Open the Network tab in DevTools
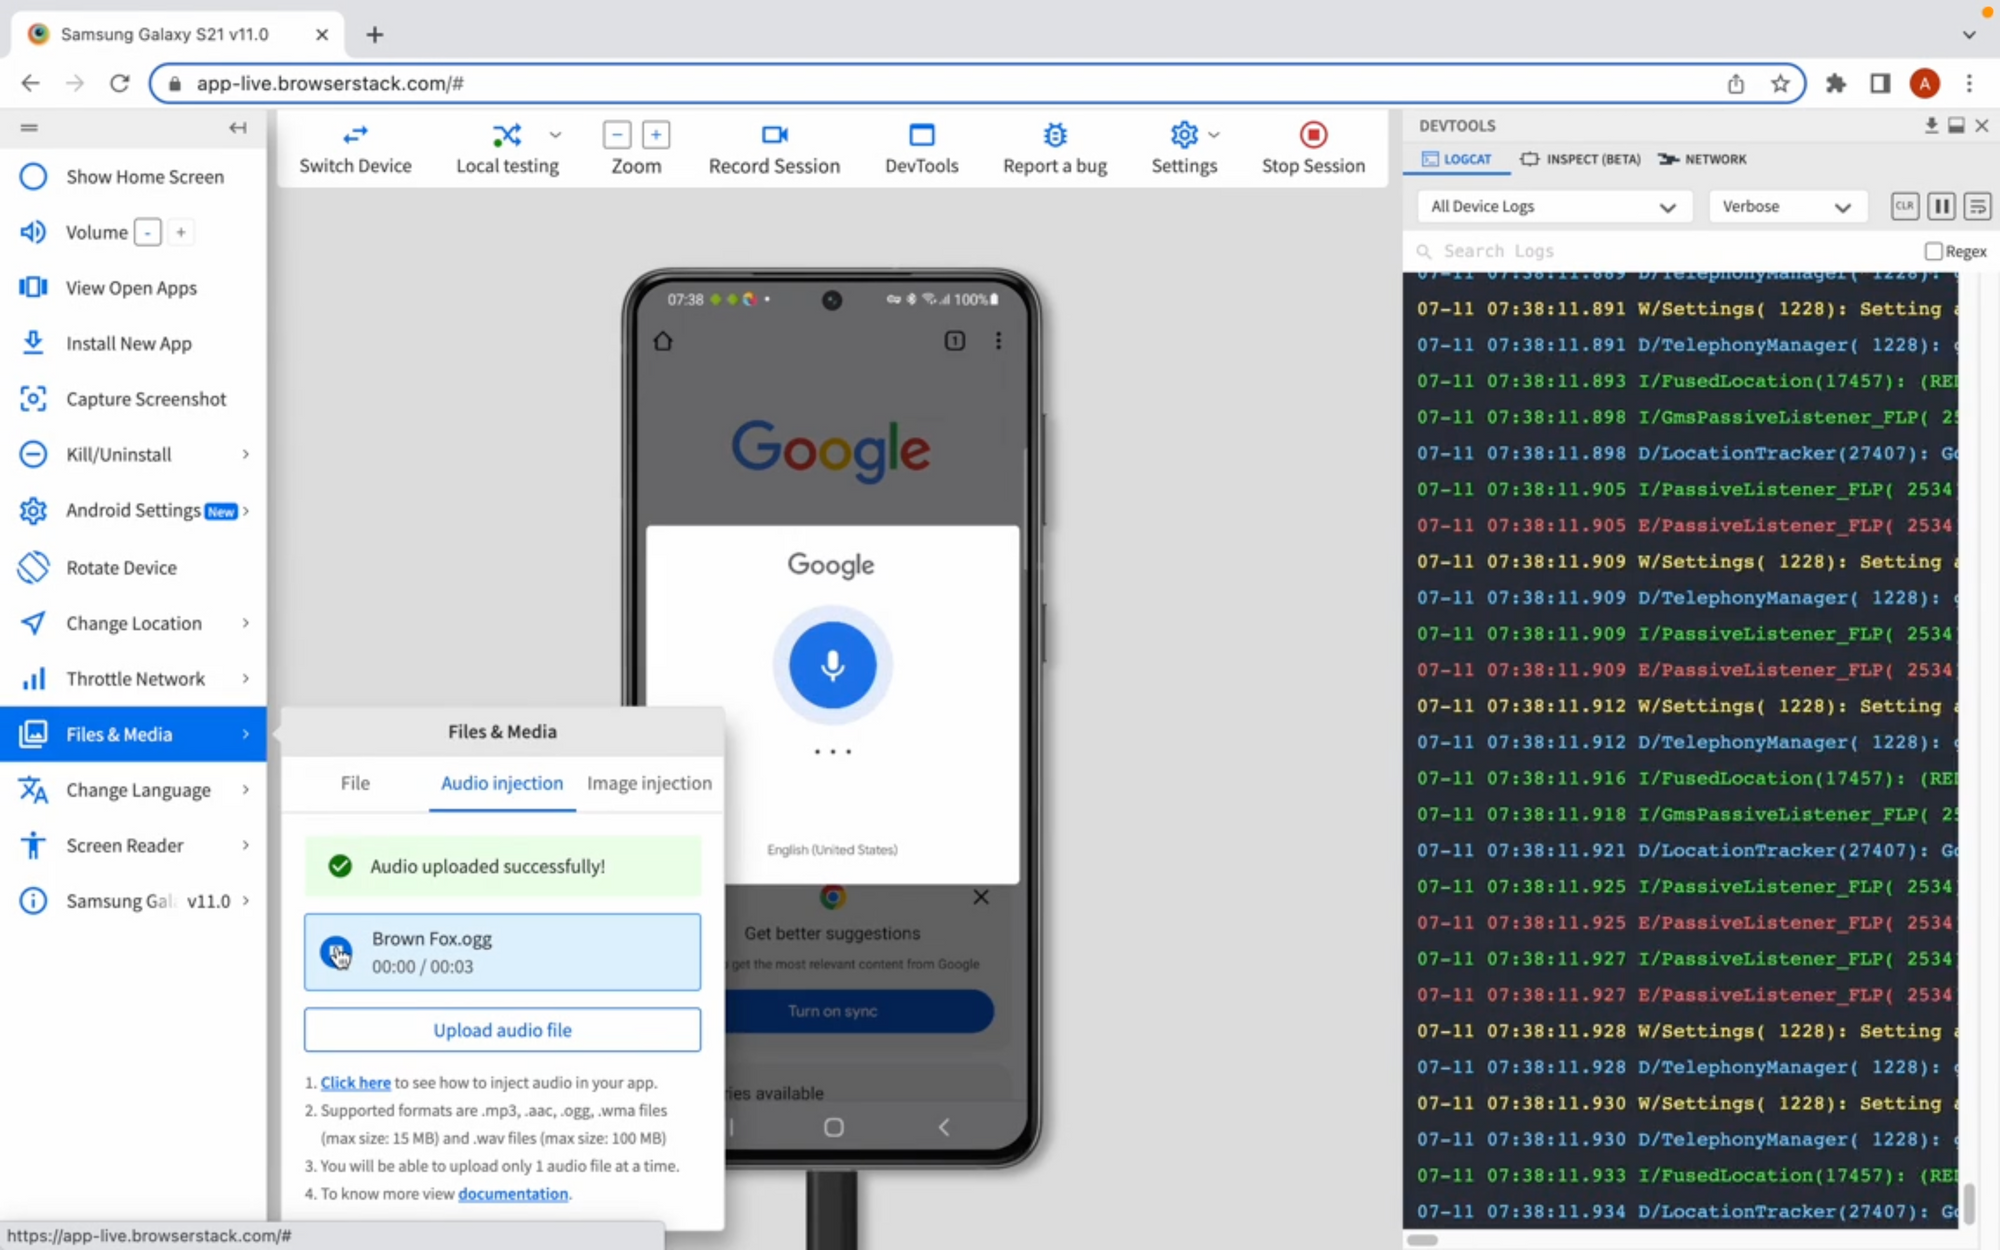2000x1250 pixels. pos(1703,159)
